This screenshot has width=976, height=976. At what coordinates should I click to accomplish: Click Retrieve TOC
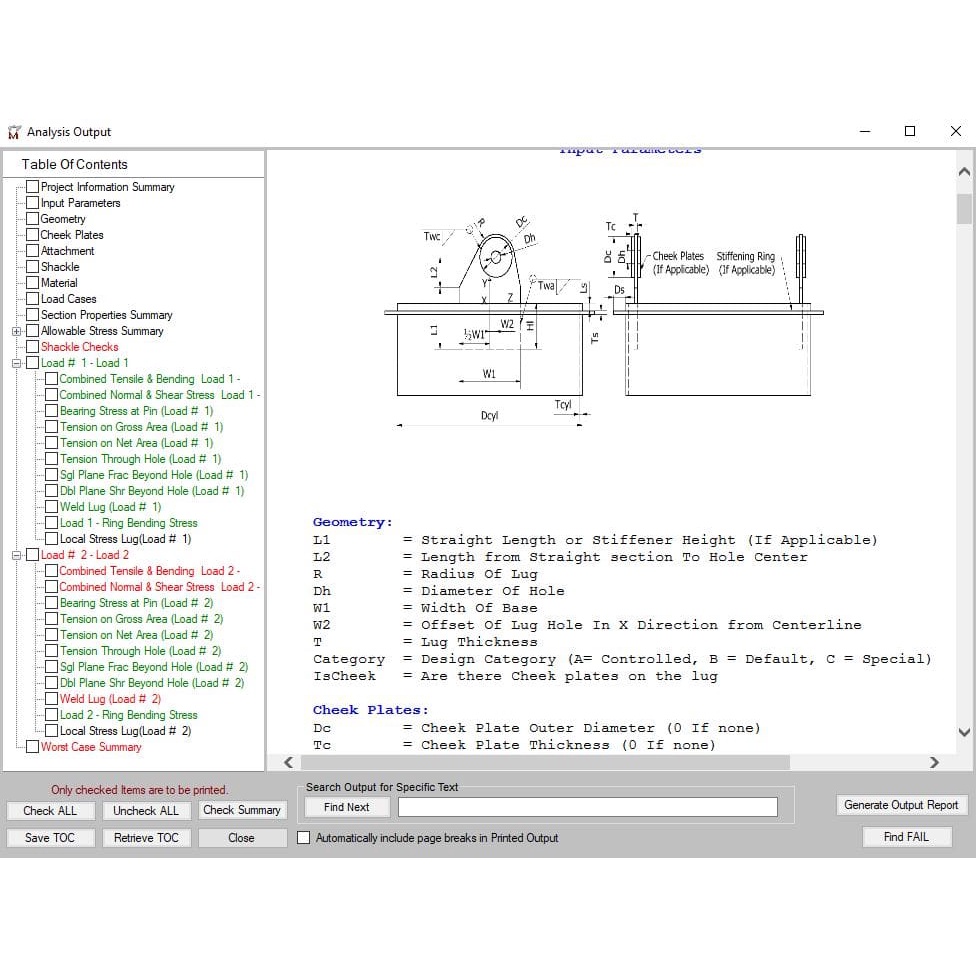(x=146, y=838)
